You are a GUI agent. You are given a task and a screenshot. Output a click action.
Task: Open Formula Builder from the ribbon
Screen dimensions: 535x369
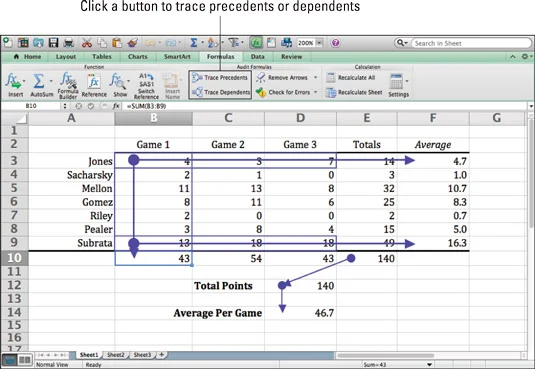pos(68,85)
